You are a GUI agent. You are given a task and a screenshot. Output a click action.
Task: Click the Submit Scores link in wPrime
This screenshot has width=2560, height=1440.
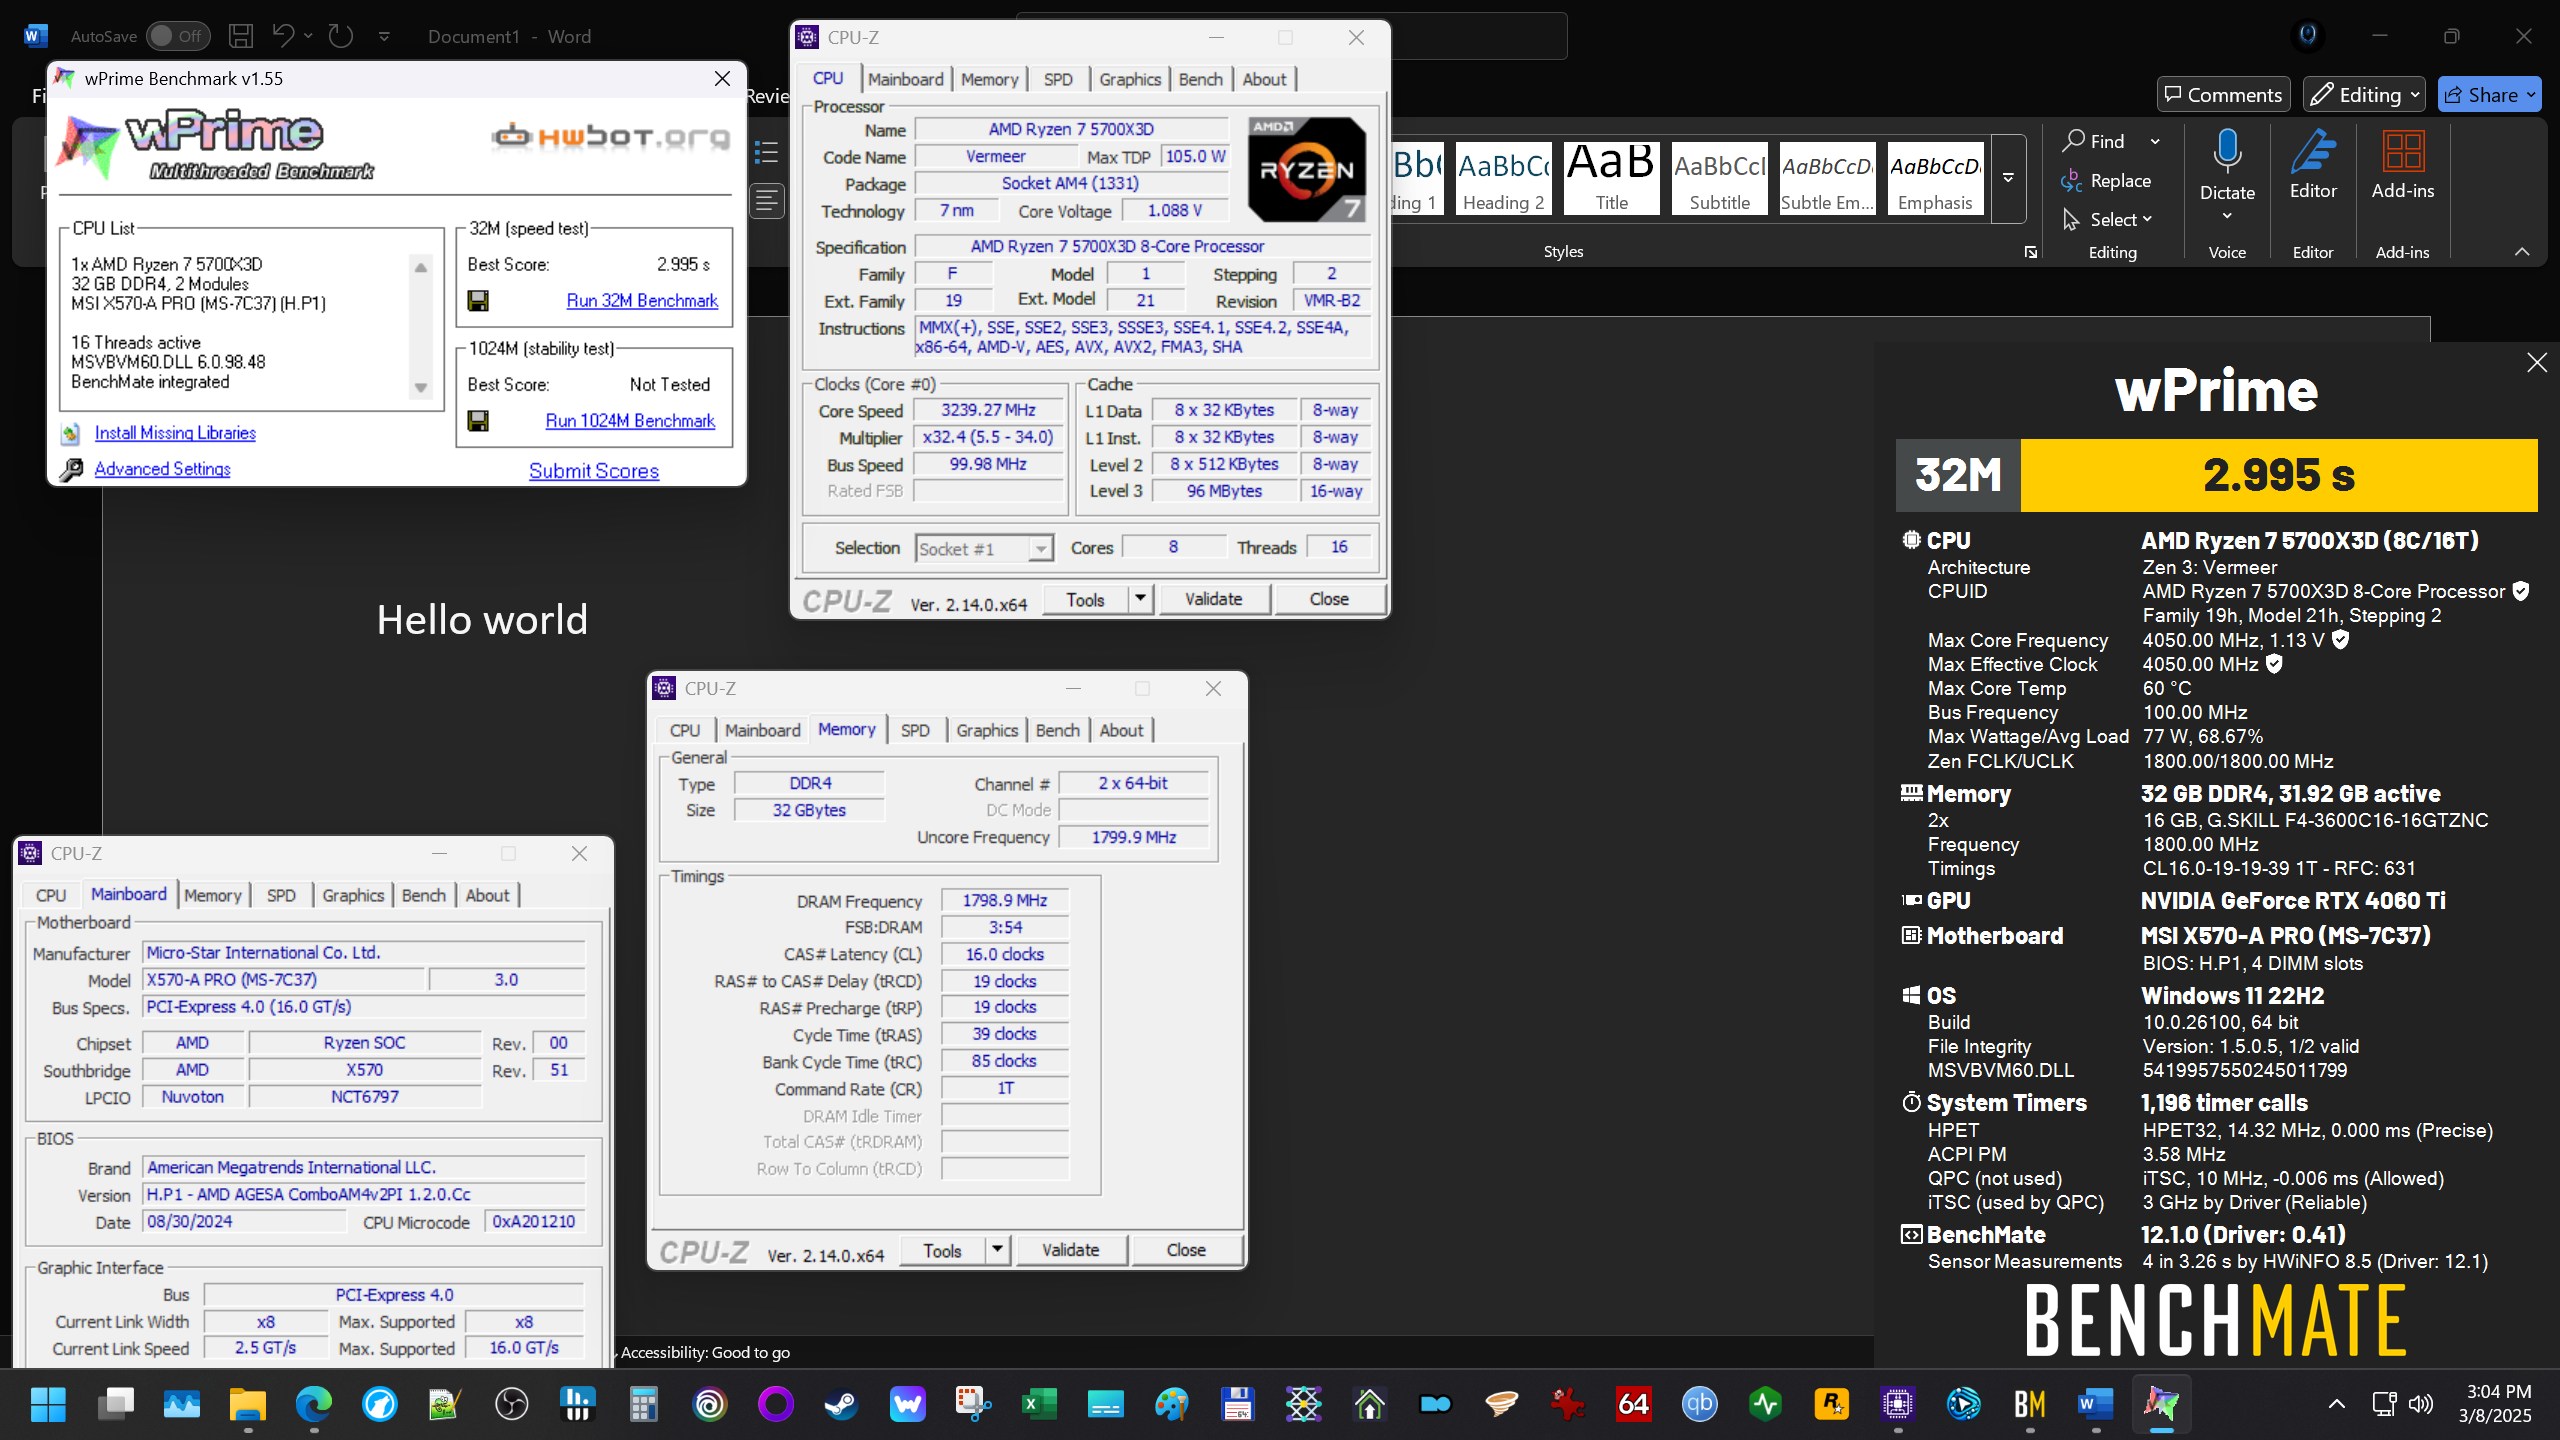[x=594, y=471]
